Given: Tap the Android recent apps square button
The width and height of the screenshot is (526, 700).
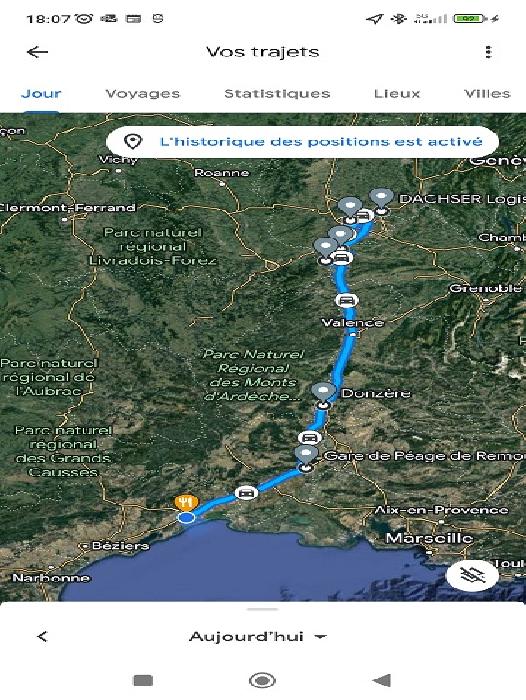Looking at the screenshot, I should pos(143,681).
